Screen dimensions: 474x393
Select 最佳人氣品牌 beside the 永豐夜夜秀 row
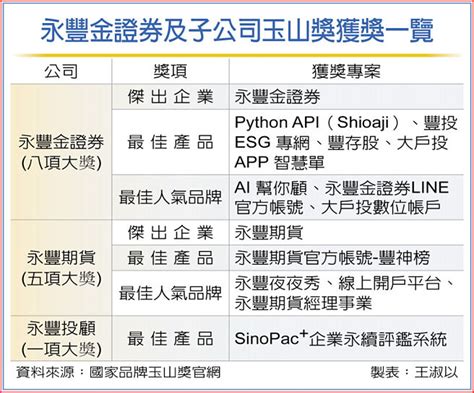click(x=170, y=293)
